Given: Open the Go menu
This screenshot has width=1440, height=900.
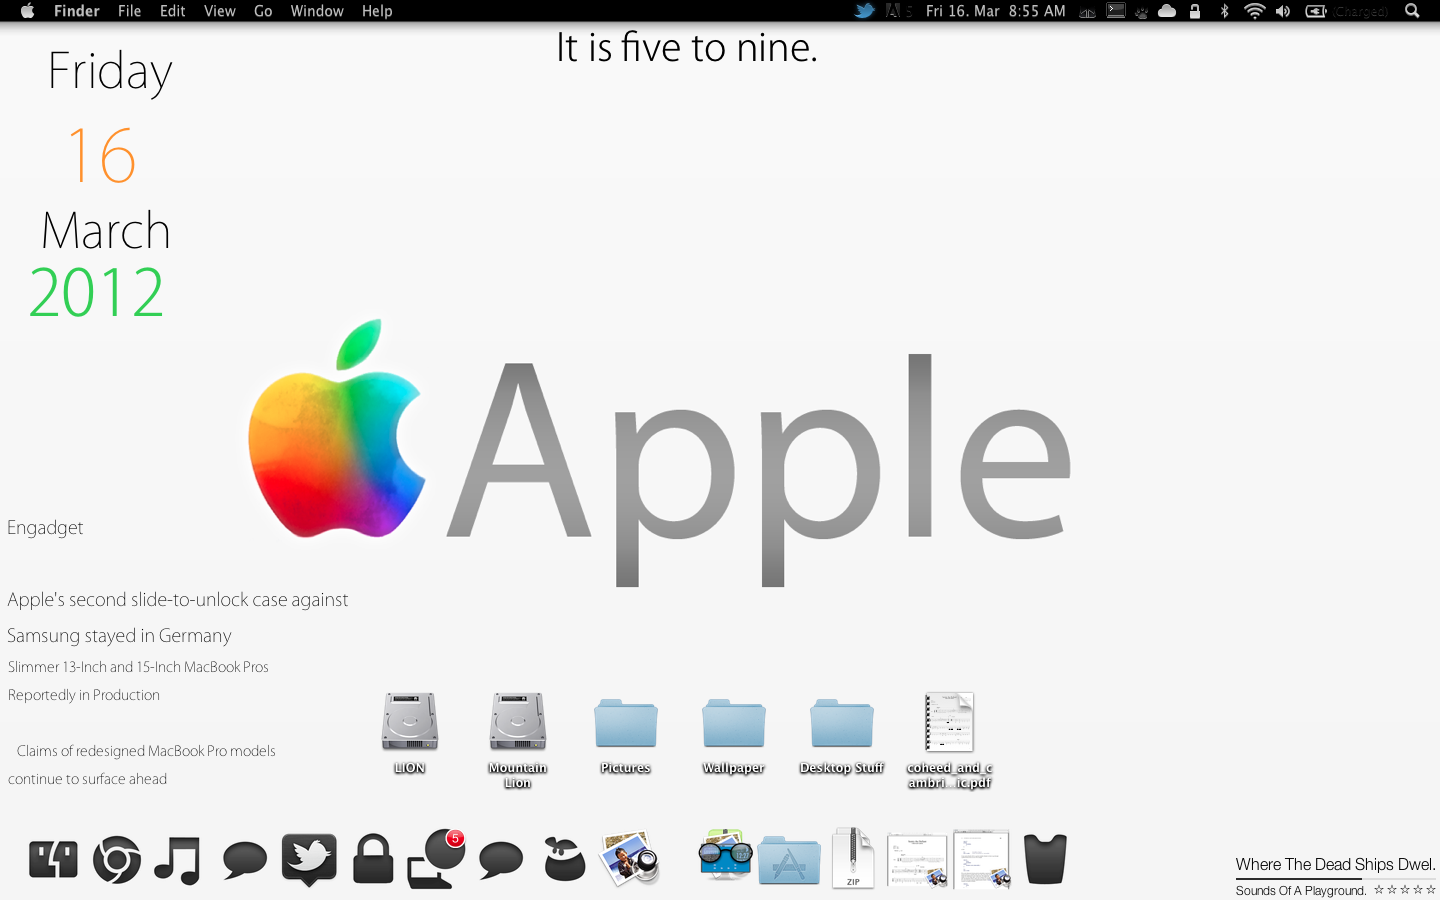Looking at the screenshot, I should [x=263, y=11].
